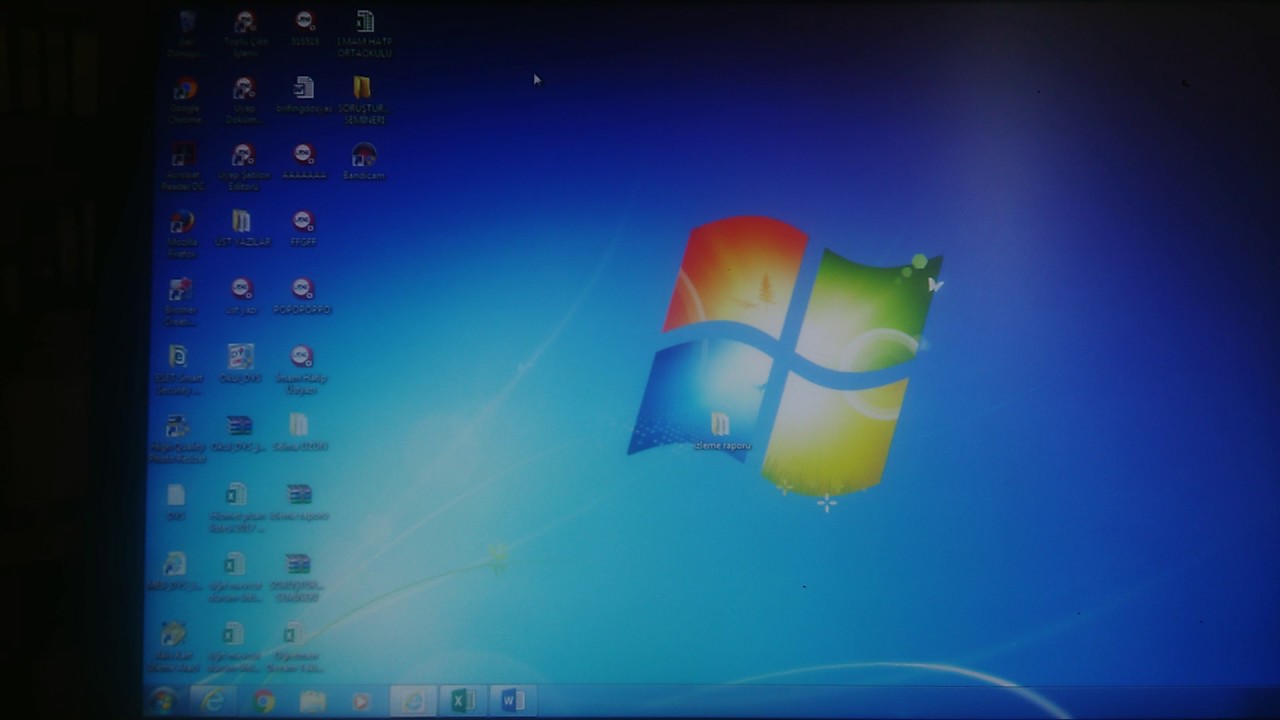
Task: Open the üst yazı desktop file
Action: pyautogui.click(x=241, y=296)
